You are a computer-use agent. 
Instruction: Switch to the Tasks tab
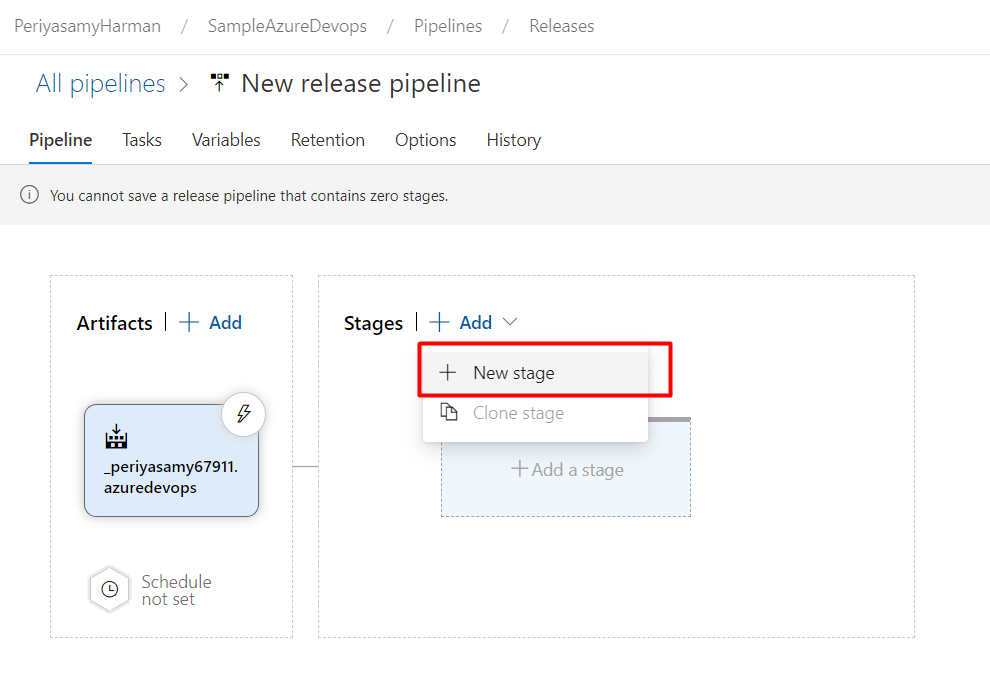[x=141, y=140]
